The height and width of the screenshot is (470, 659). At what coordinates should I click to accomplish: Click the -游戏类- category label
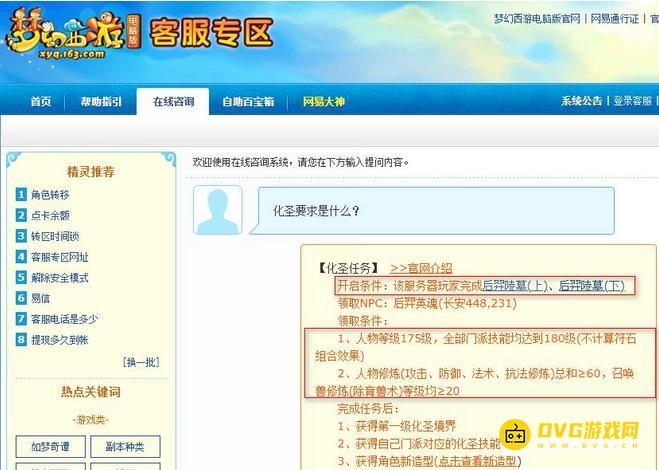(x=91, y=420)
